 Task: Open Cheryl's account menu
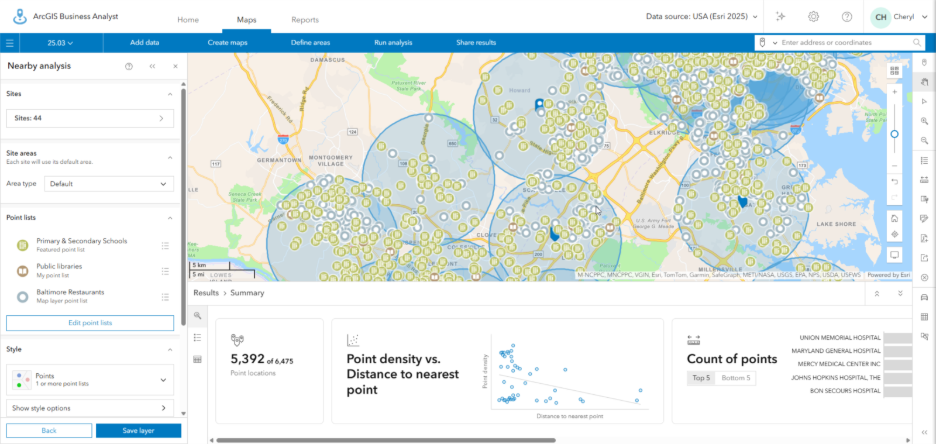click(897, 17)
